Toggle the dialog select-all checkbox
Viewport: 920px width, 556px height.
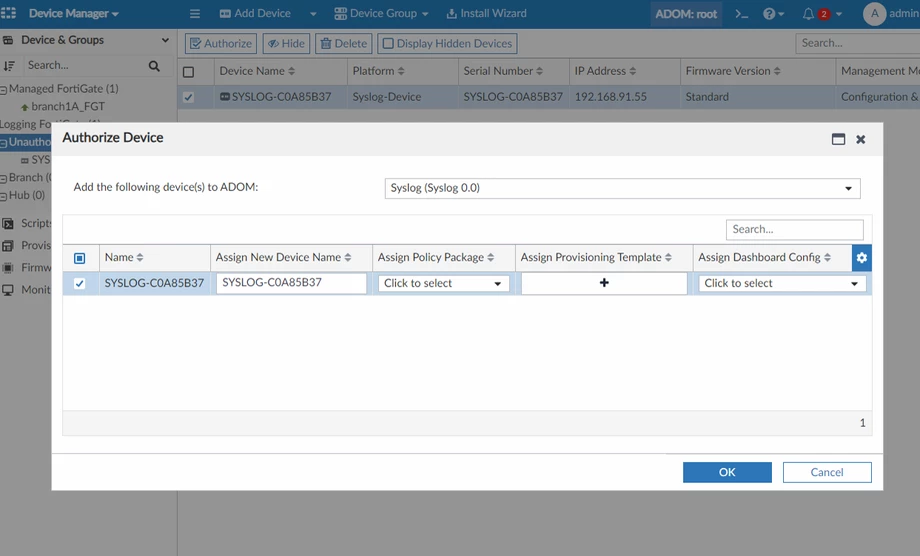coord(80,258)
